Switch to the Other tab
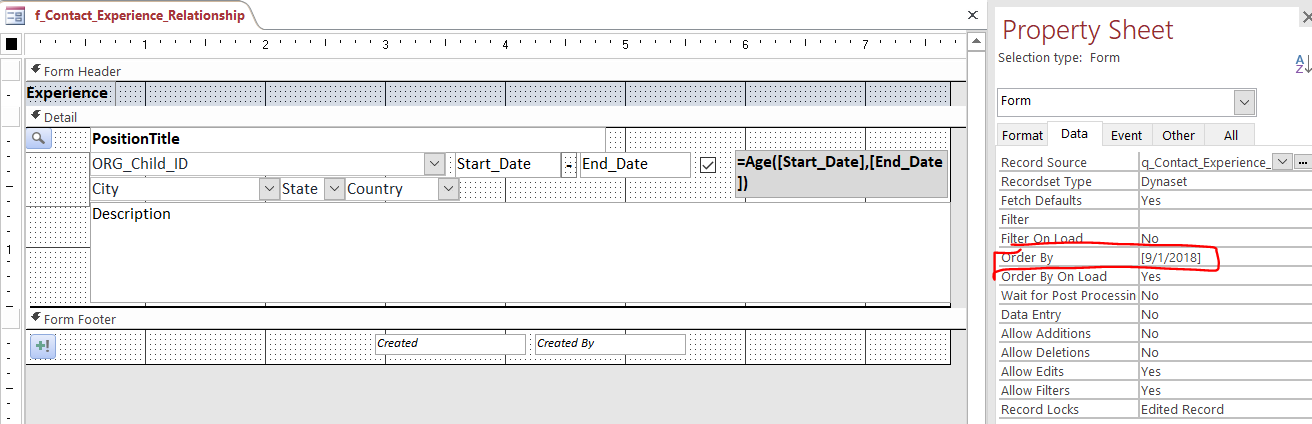 (x=1178, y=134)
